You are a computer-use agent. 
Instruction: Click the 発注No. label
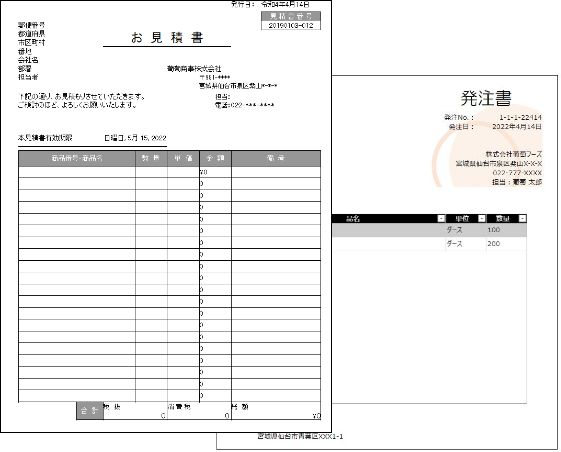[x=459, y=117]
